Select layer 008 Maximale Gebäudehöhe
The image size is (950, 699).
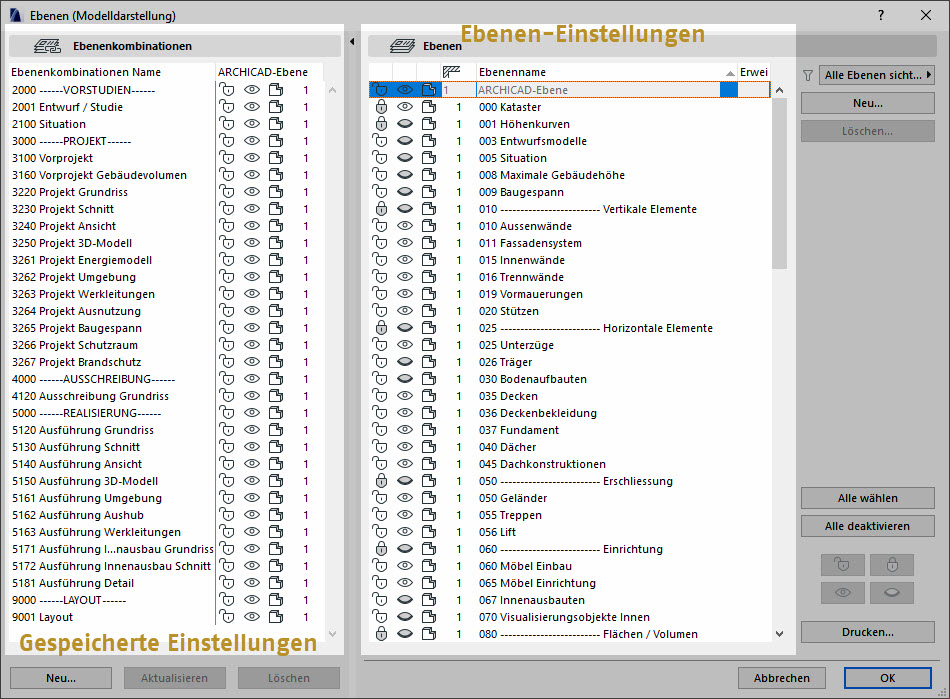(551, 175)
